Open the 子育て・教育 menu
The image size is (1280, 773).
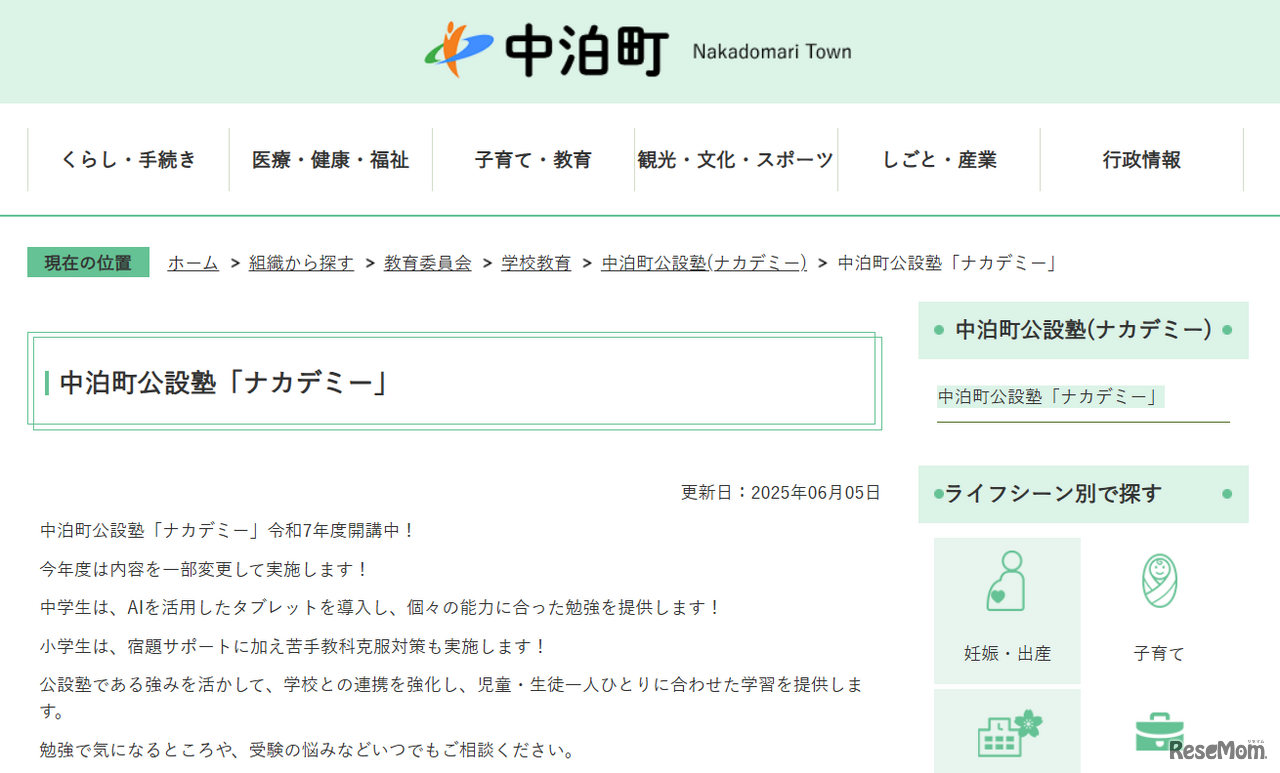(533, 160)
